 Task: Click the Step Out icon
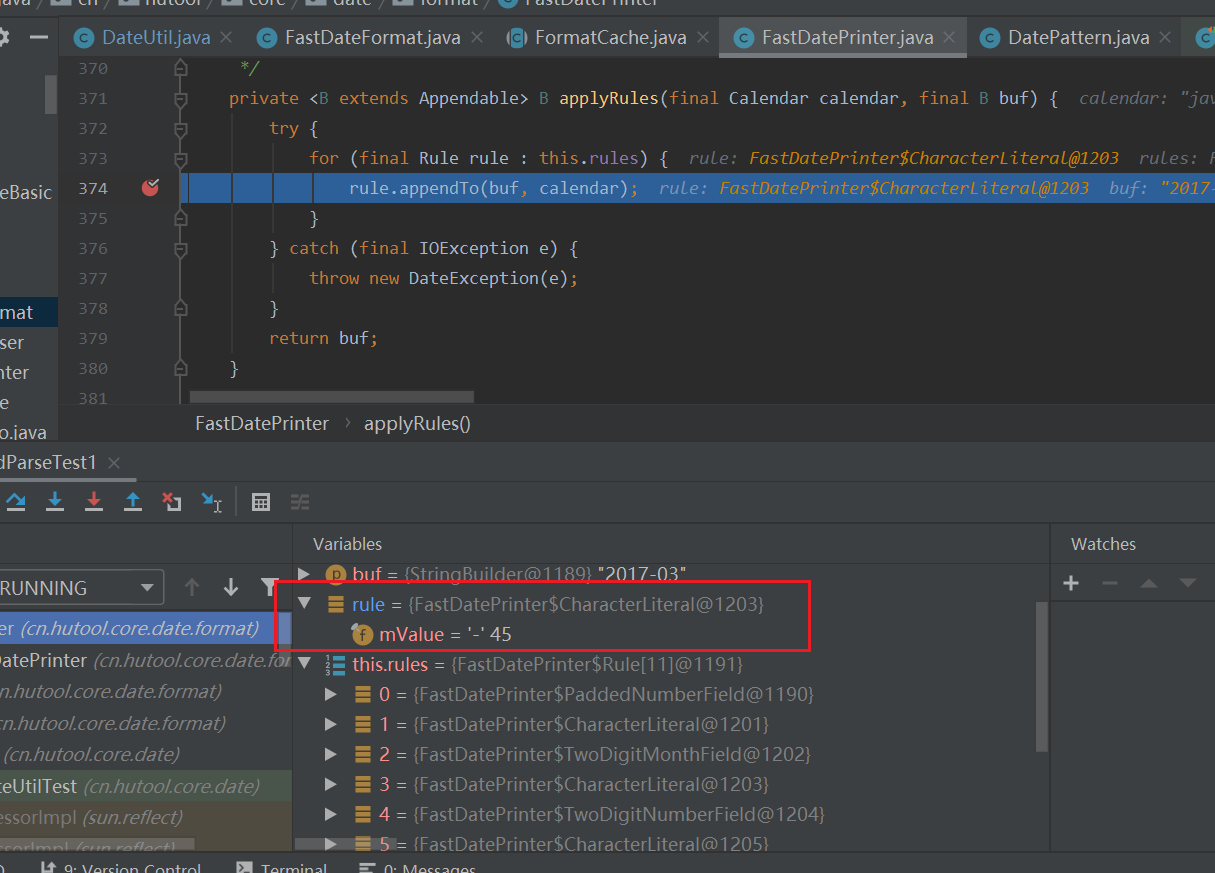132,501
